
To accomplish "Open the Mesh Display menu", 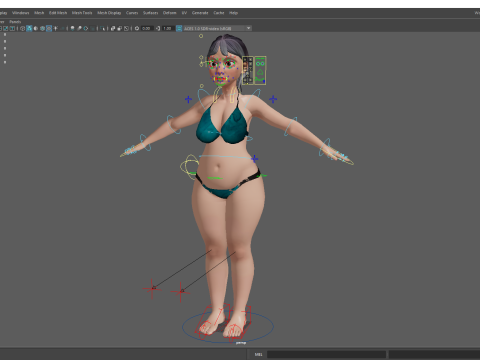I will pos(109,13).
